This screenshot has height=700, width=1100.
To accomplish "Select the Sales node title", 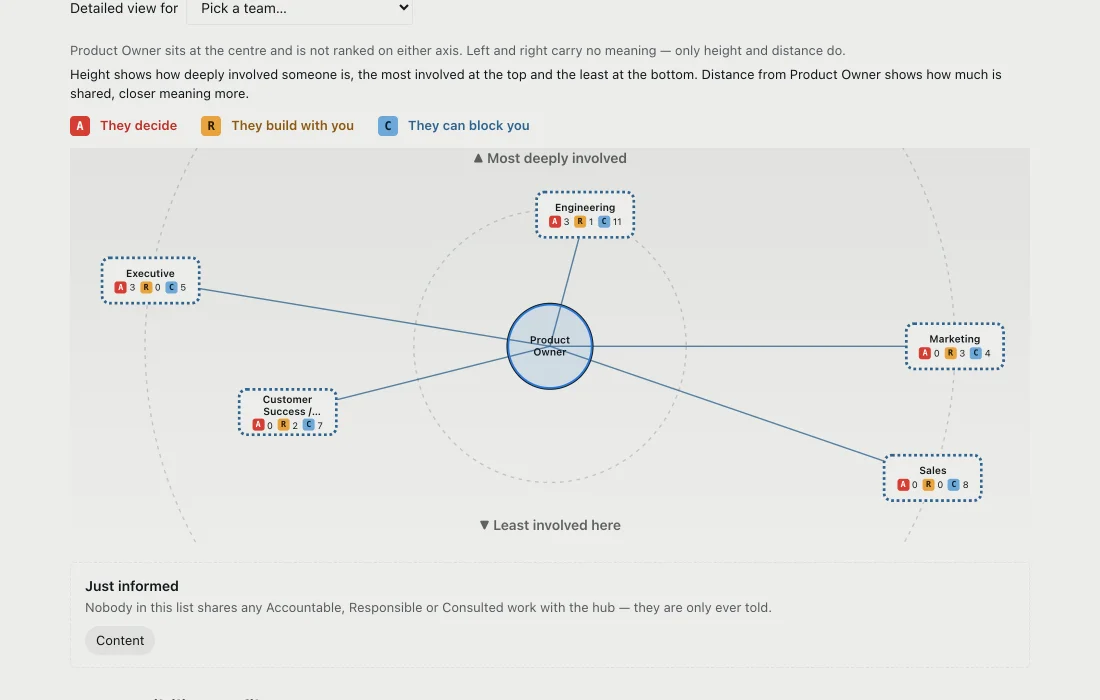I will tap(932, 471).
